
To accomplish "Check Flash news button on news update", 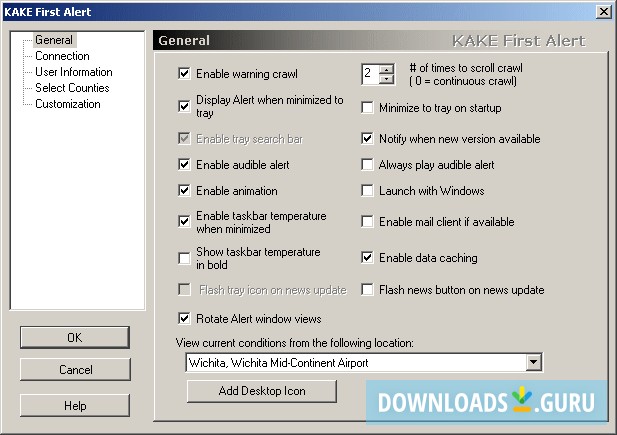I will (x=367, y=290).
